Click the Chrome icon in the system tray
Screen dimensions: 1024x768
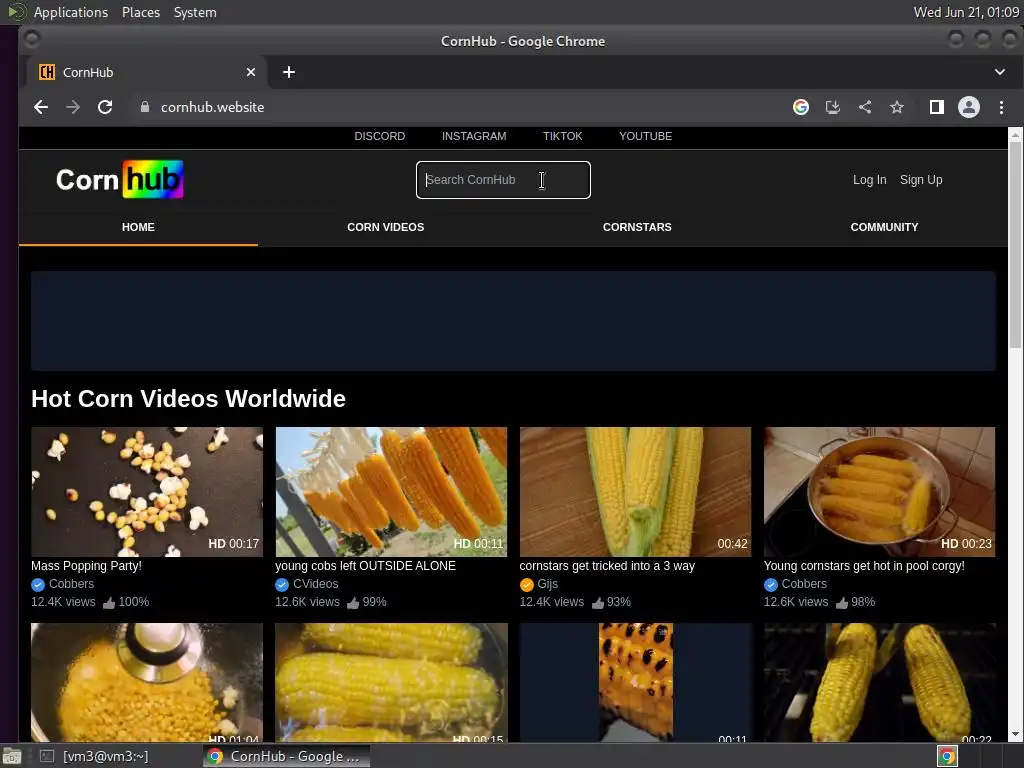(x=947, y=756)
